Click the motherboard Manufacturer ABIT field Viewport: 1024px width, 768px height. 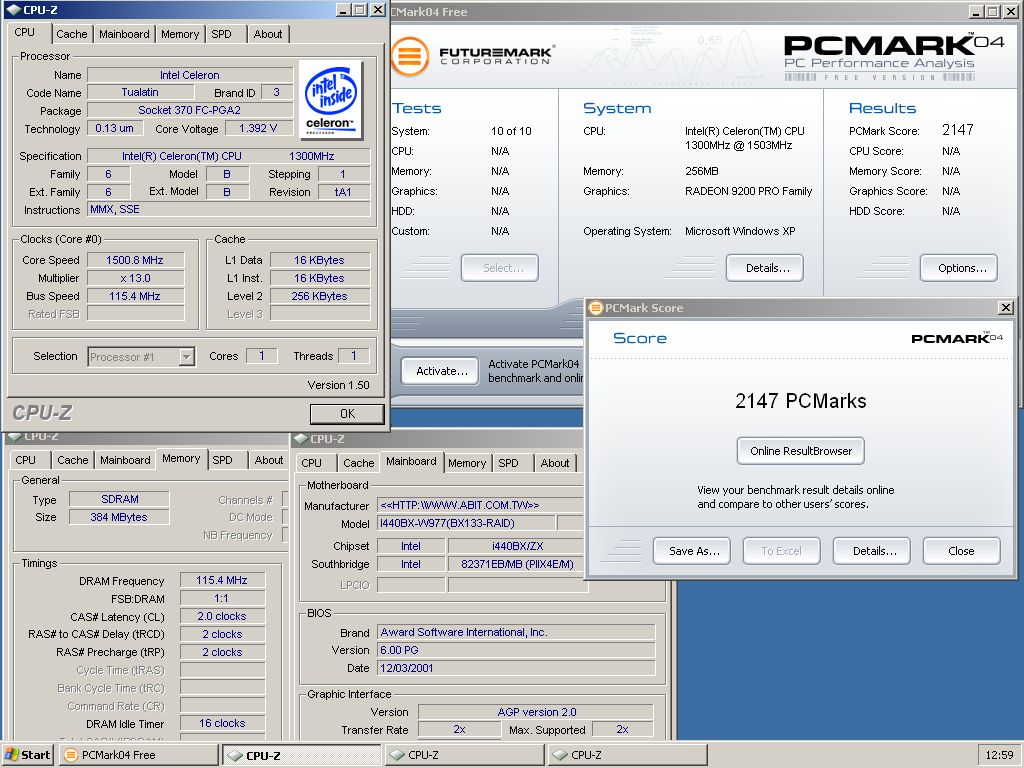479,505
